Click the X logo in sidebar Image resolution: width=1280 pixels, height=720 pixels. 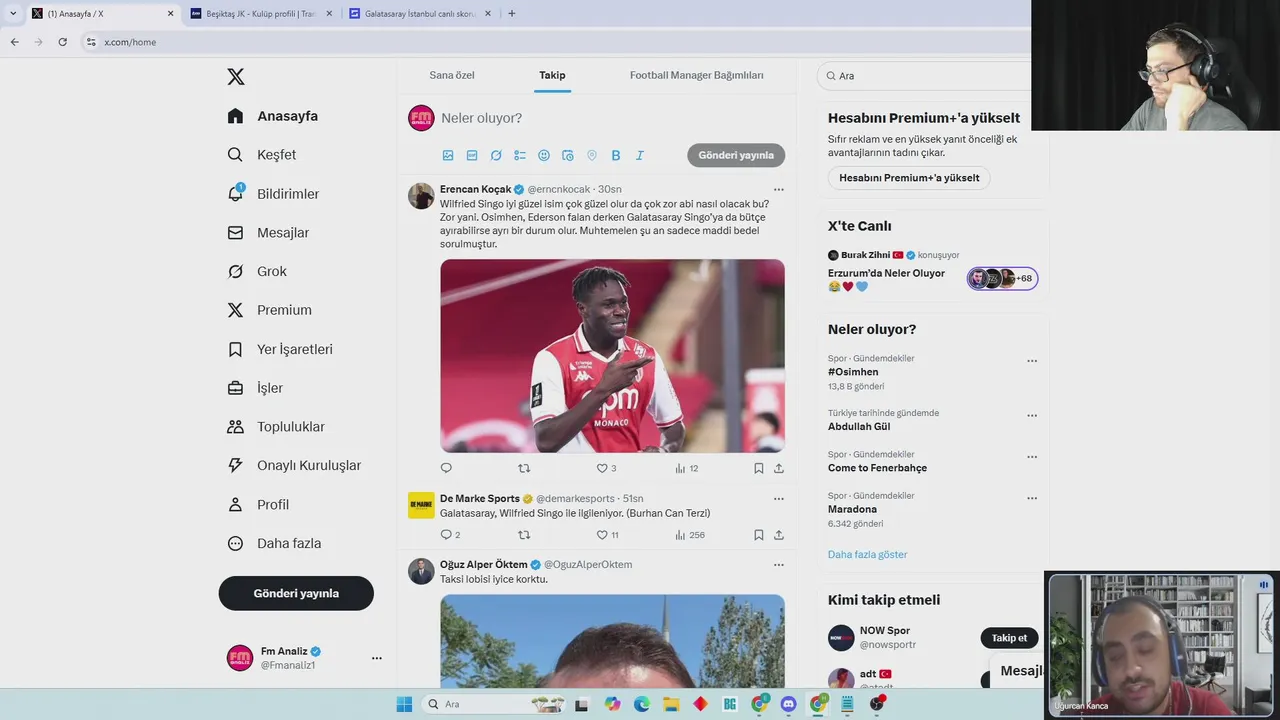pyautogui.click(x=235, y=77)
